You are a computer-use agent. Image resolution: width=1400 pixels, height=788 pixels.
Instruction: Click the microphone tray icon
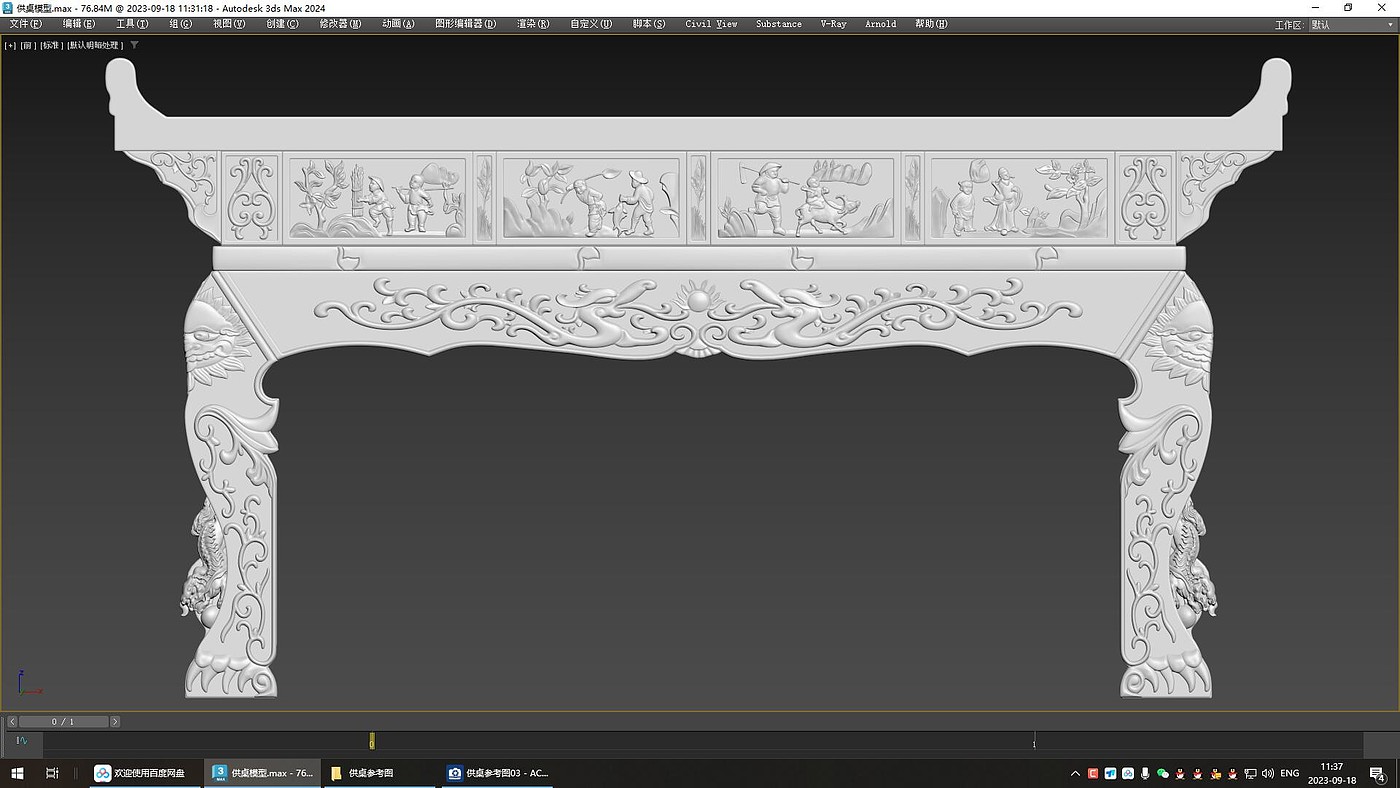1145,773
